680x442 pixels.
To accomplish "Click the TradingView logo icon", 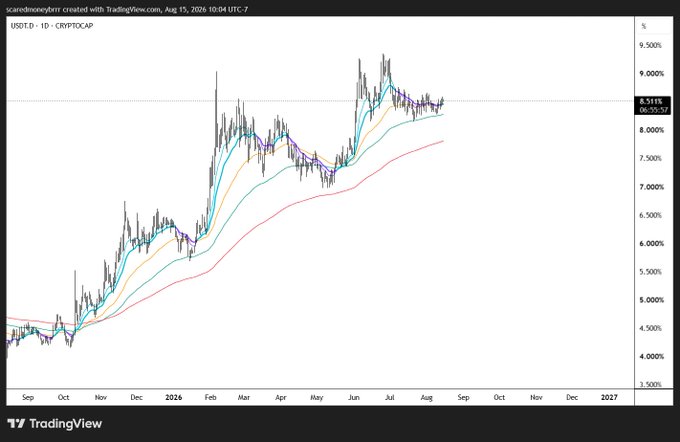I will click(x=16, y=423).
